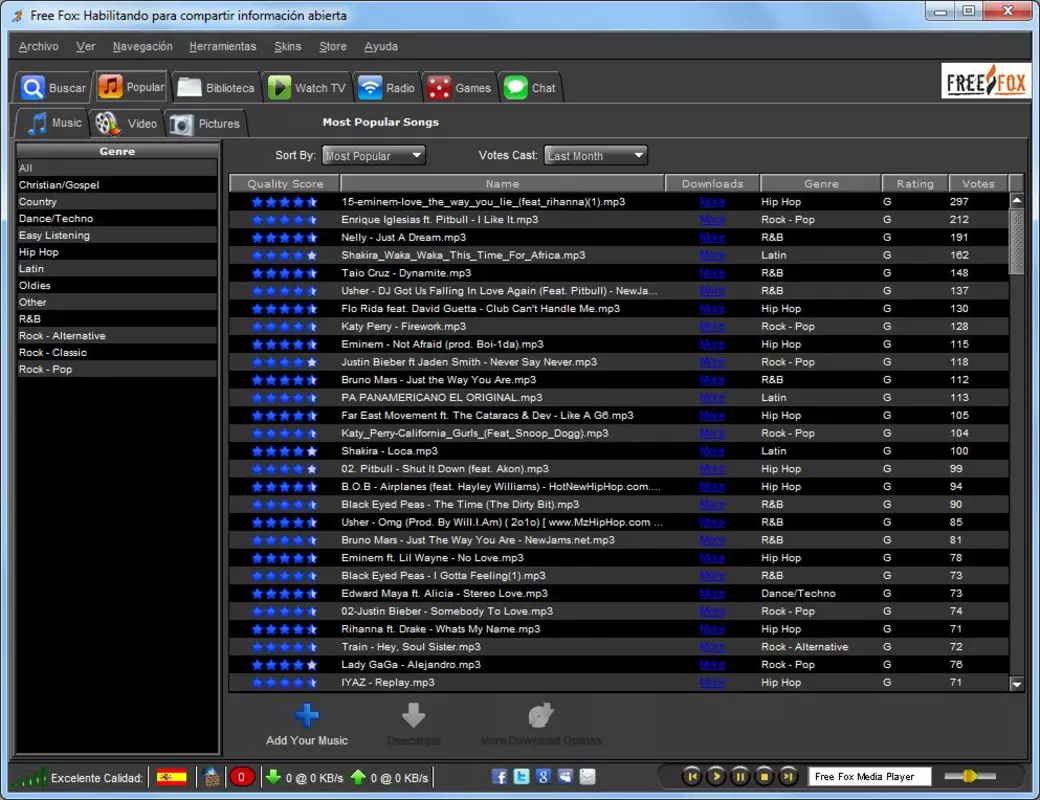Click the song list scroll up arrow
1040x800 pixels.
(x=1016, y=200)
